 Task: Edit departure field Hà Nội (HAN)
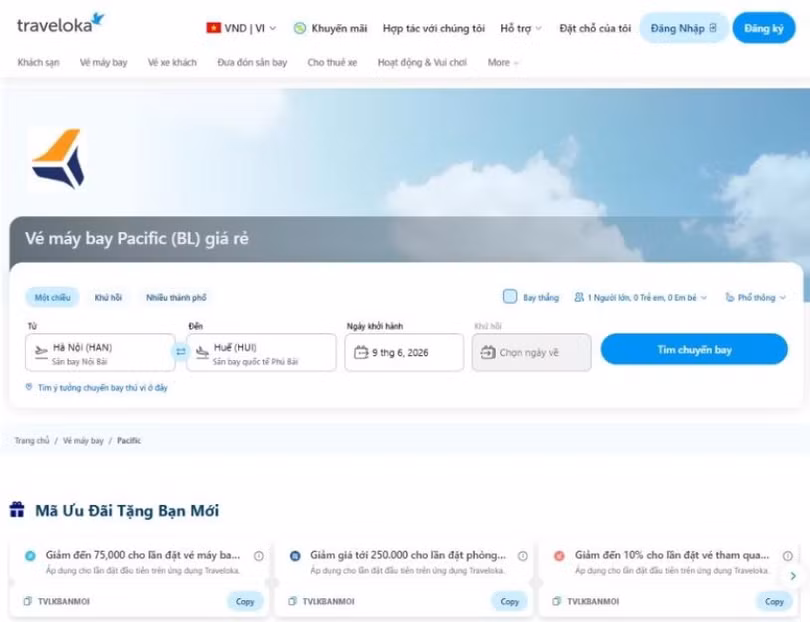click(x=100, y=352)
